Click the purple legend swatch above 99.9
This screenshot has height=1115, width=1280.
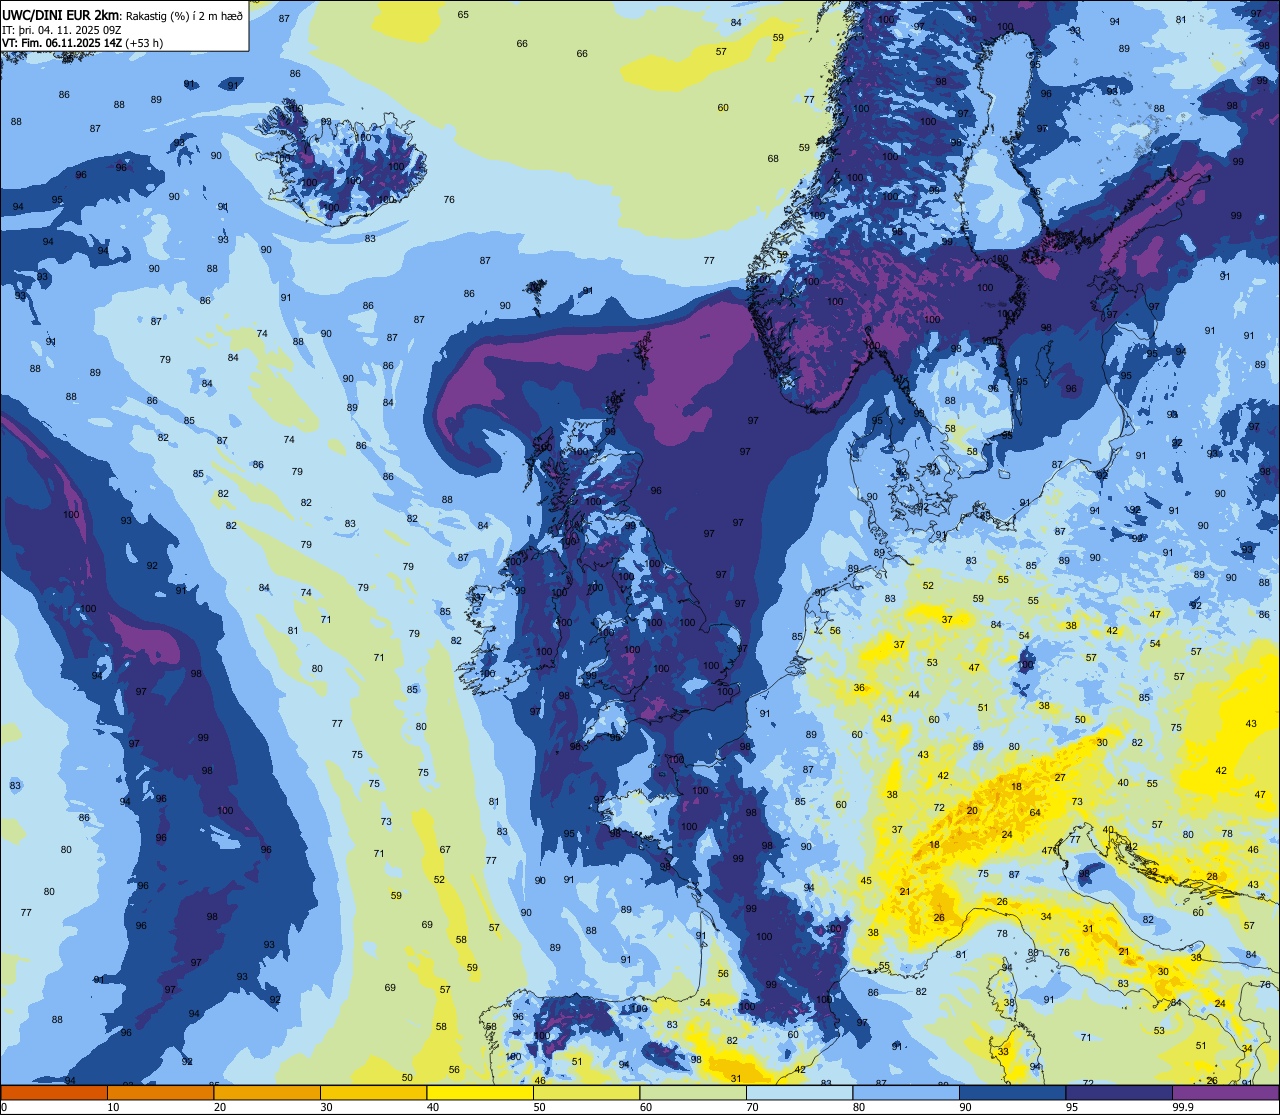click(x=1225, y=1092)
